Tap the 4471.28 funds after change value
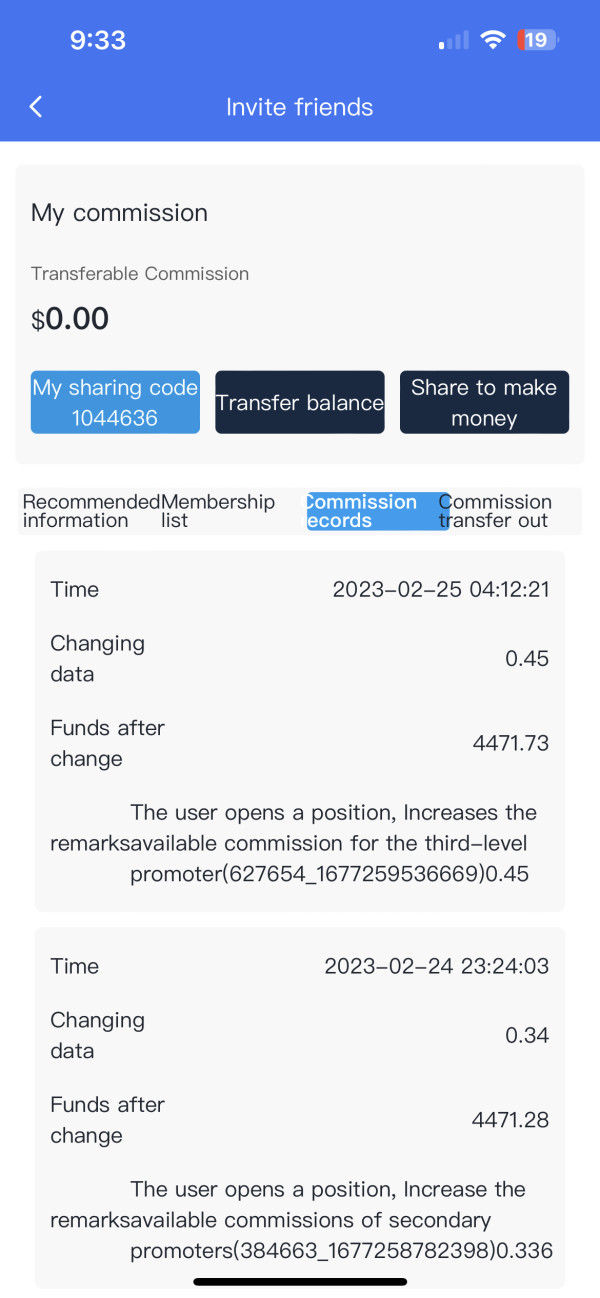Image resolution: width=600 pixels, height=1298 pixels. click(510, 1120)
